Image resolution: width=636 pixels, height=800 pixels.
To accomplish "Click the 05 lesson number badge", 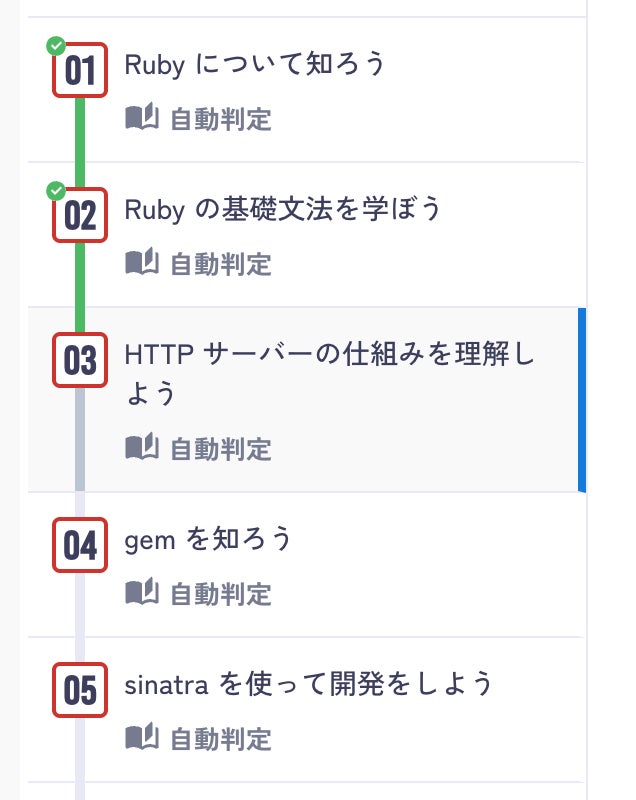I will tap(79, 690).
